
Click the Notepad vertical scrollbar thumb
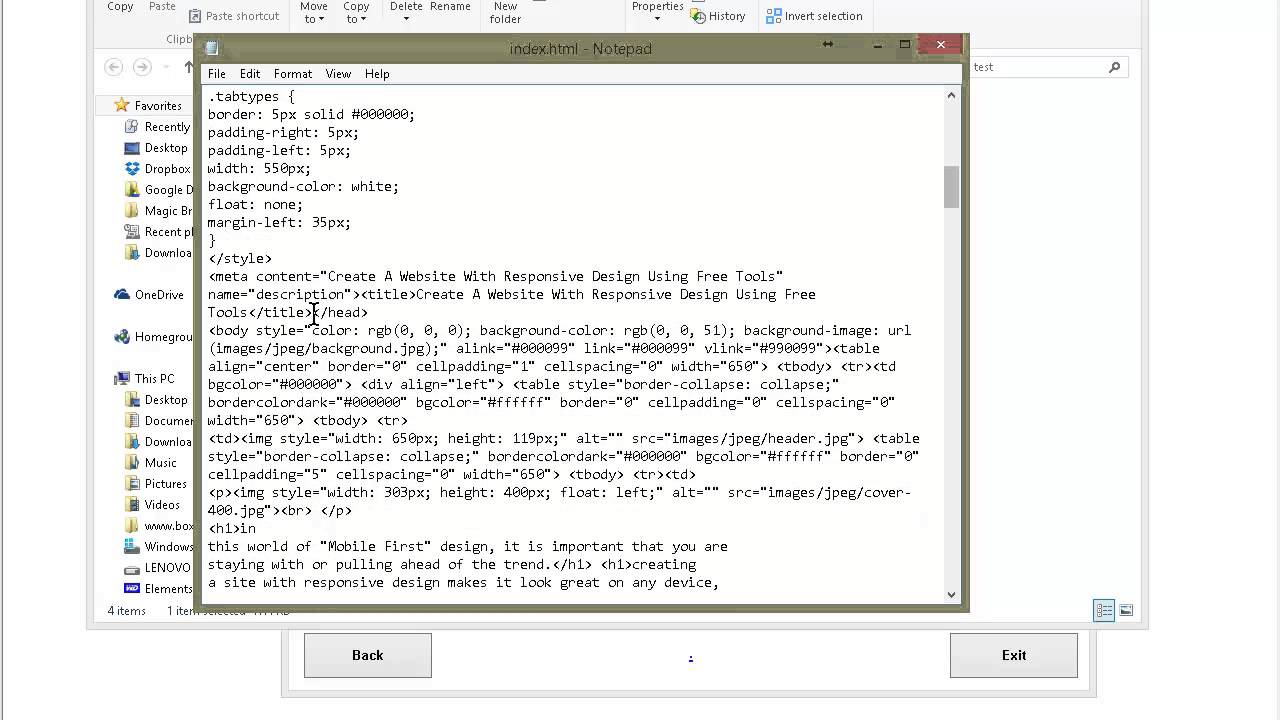coord(951,187)
